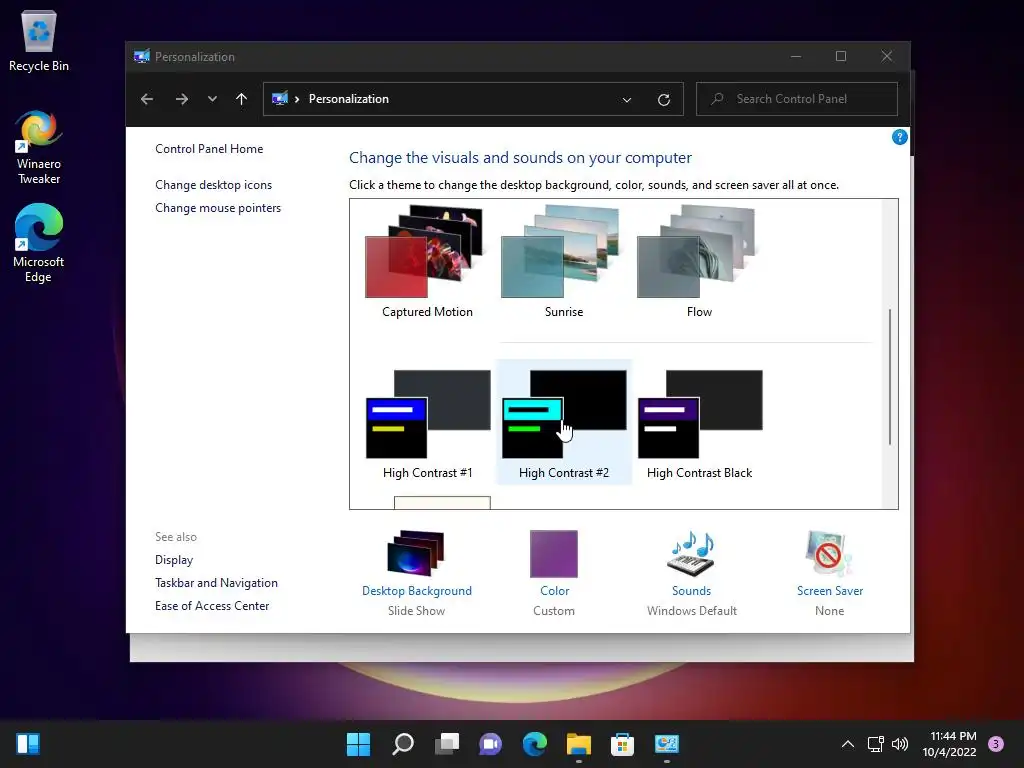Select the Recycle Bin desktop icon
Viewport: 1024px width, 768px height.
point(39,40)
